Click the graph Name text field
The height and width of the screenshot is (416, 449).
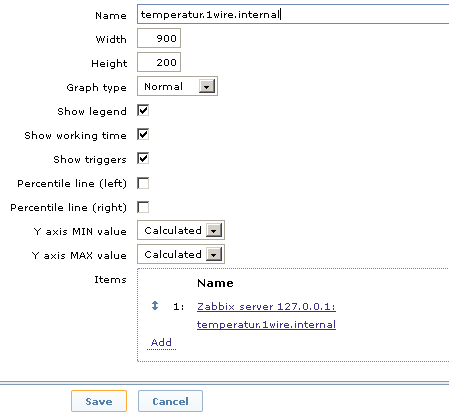[x=293, y=14]
